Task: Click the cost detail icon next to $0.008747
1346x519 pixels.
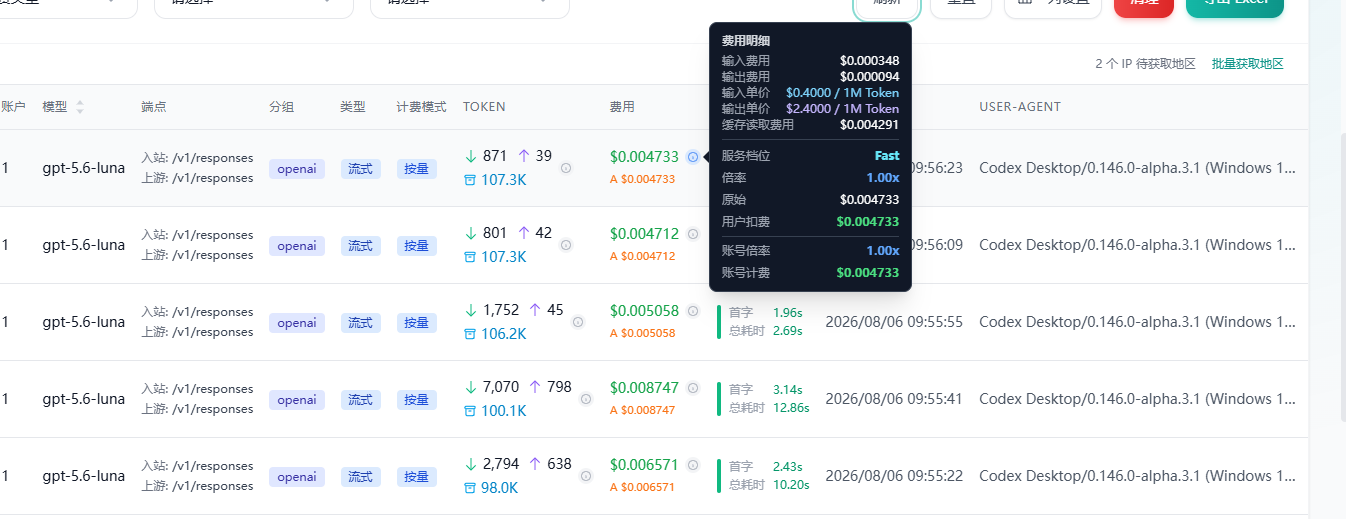Action: pyautogui.click(x=693, y=388)
